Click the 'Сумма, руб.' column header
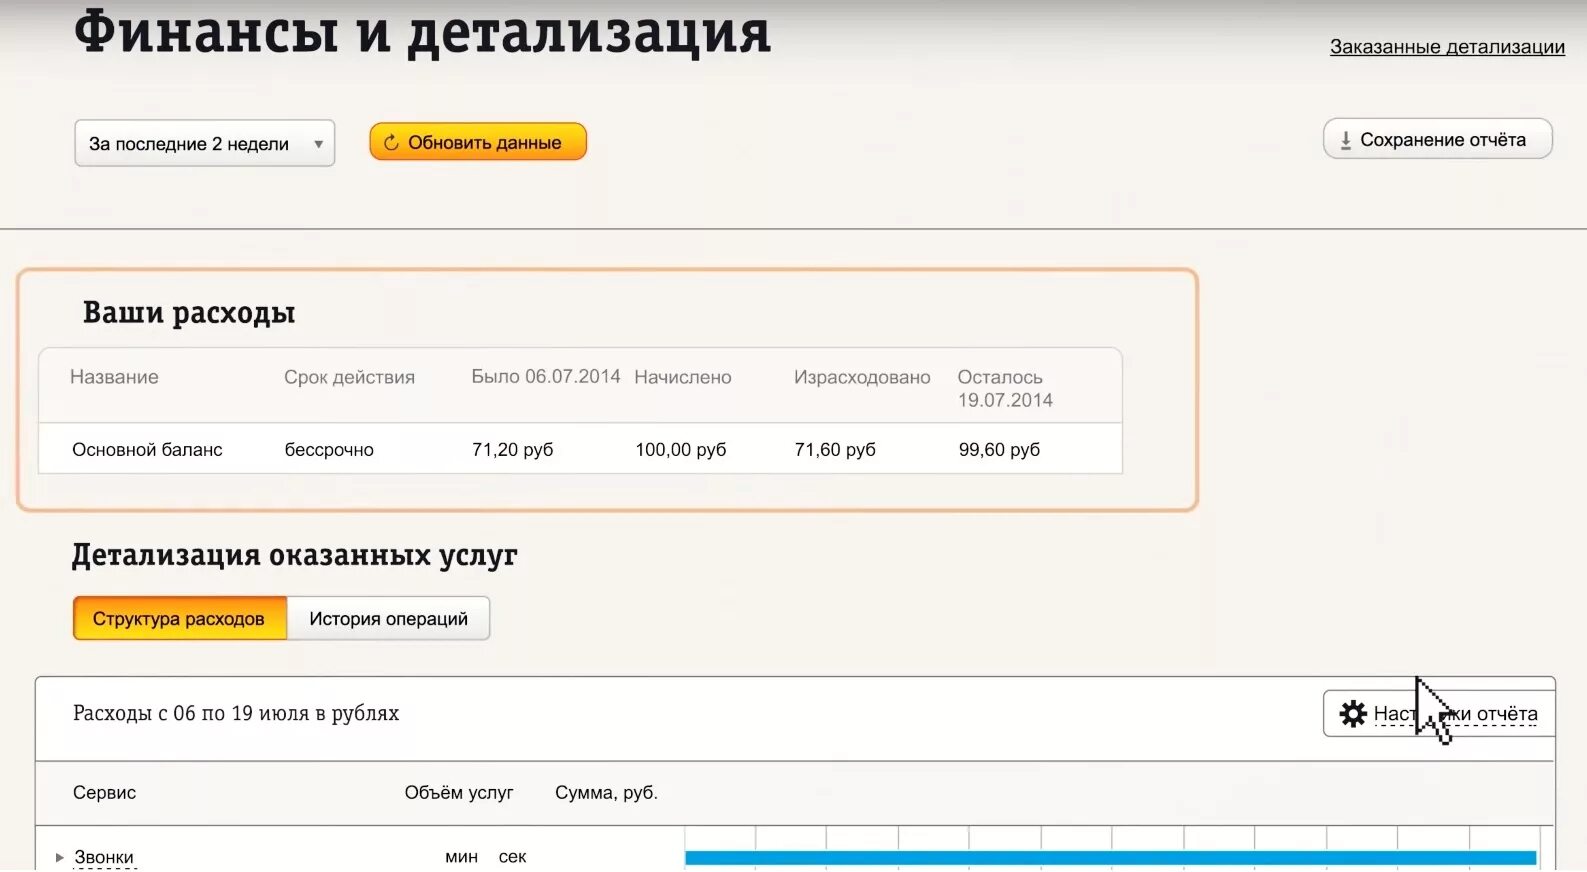The width and height of the screenshot is (1587, 872). 606,792
